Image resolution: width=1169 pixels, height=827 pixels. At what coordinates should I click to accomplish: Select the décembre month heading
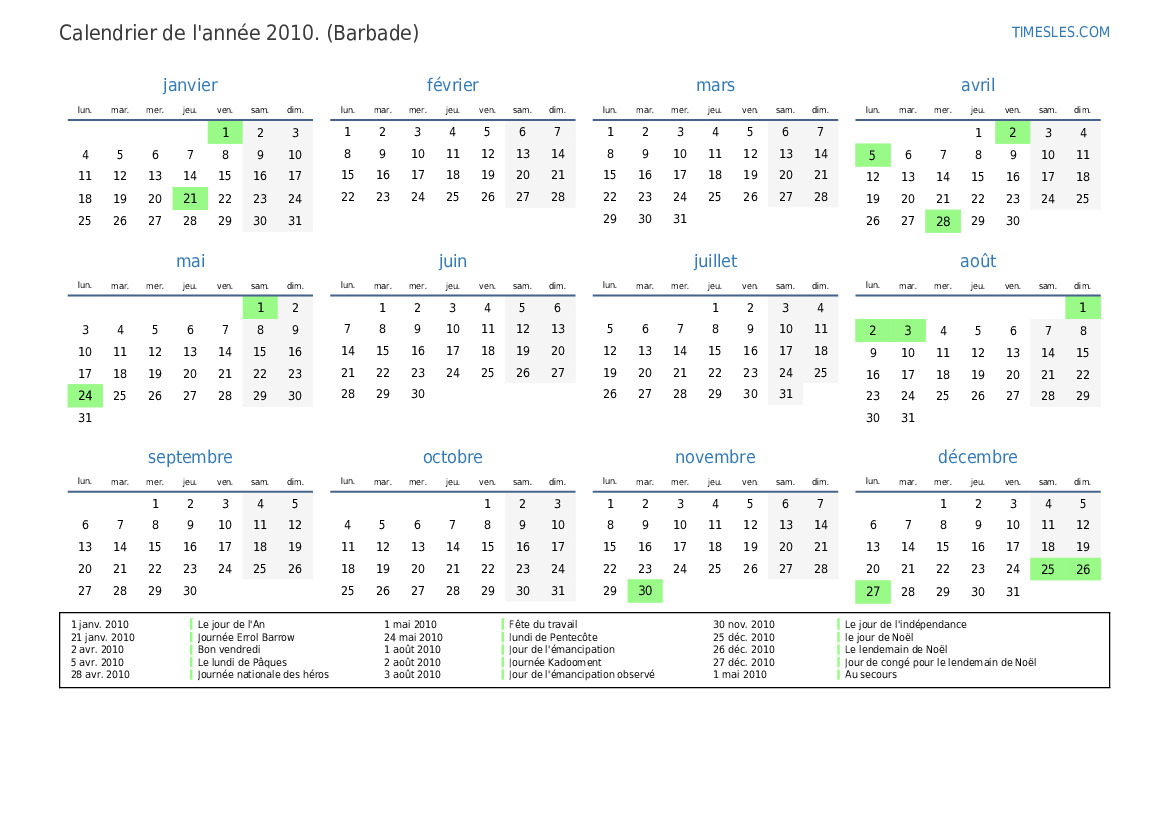[x=977, y=457]
